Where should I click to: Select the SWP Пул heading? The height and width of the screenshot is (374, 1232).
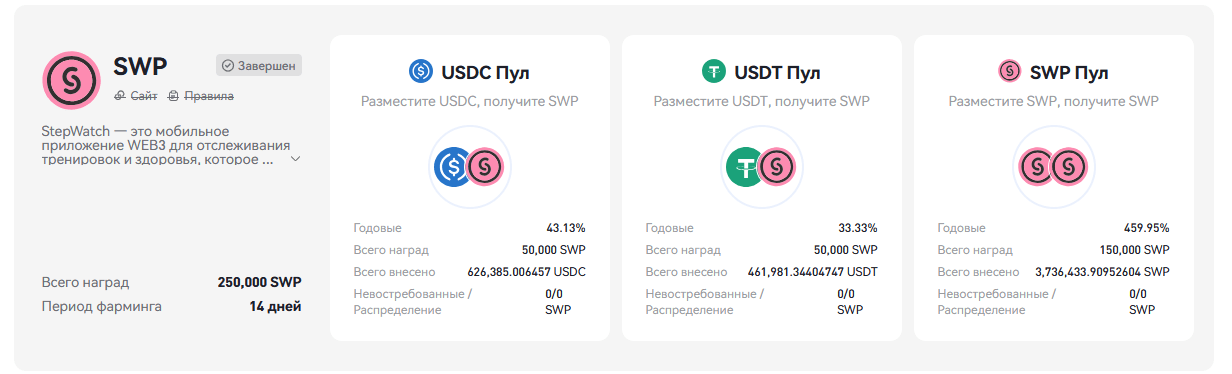coord(1069,72)
